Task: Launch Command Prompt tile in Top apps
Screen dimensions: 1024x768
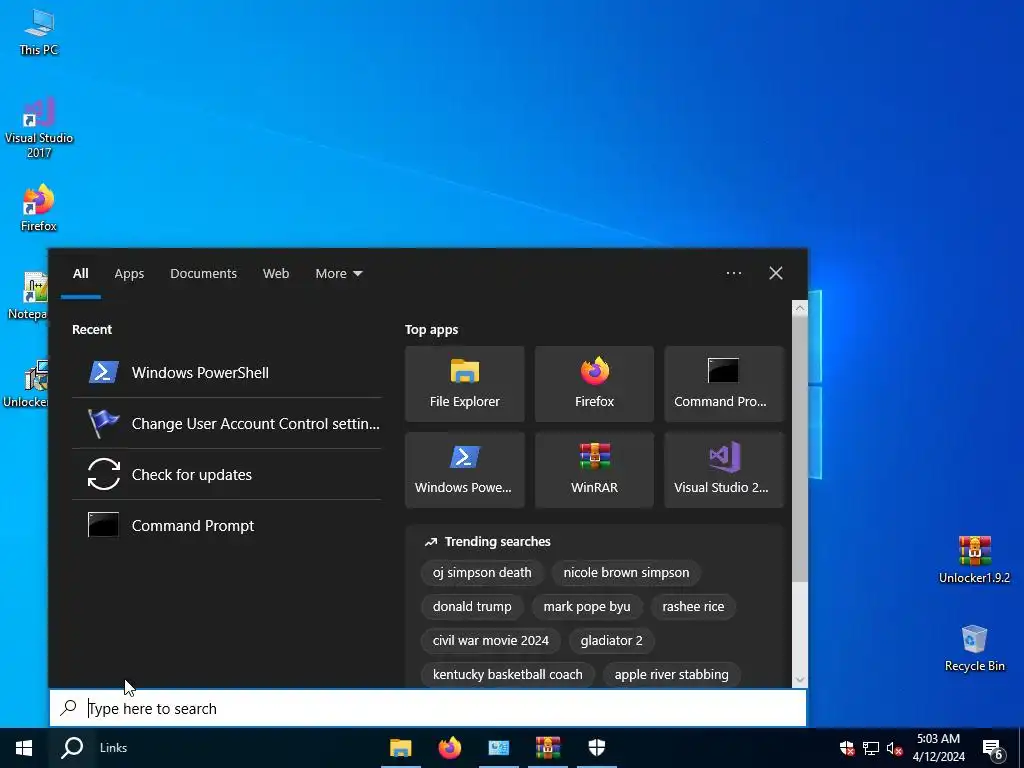Action: pyautogui.click(x=724, y=383)
